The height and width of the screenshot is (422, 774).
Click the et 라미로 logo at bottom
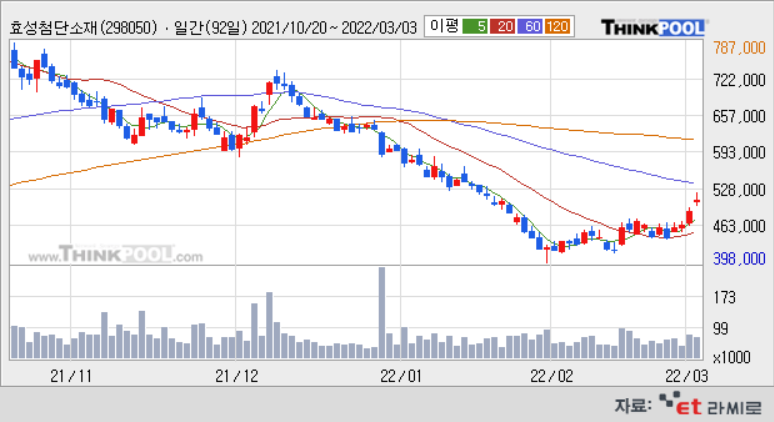pyautogui.click(x=709, y=404)
